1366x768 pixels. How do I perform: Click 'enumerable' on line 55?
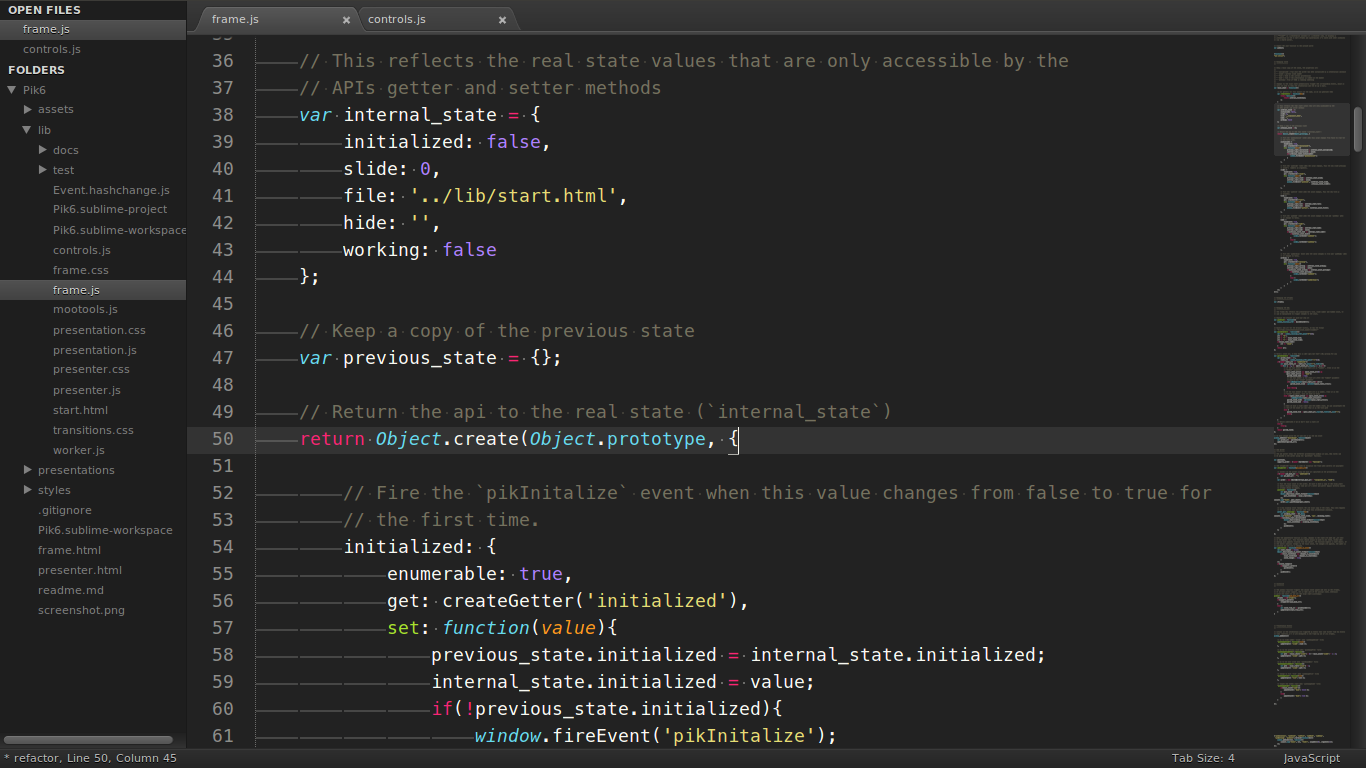tap(442, 574)
